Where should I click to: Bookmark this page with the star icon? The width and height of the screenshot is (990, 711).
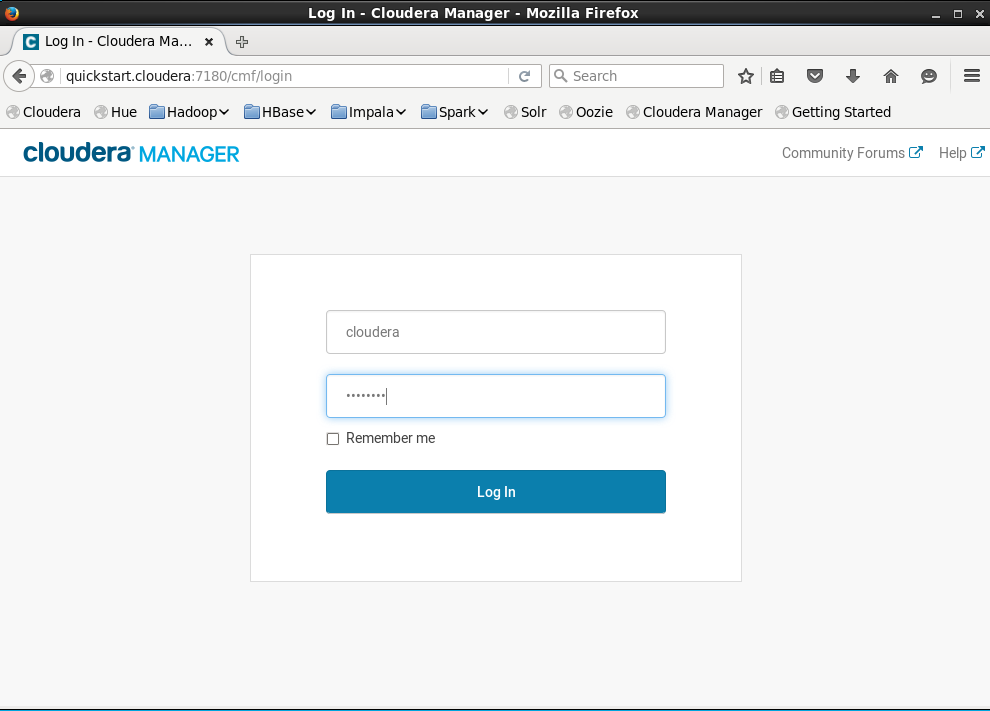[746, 76]
